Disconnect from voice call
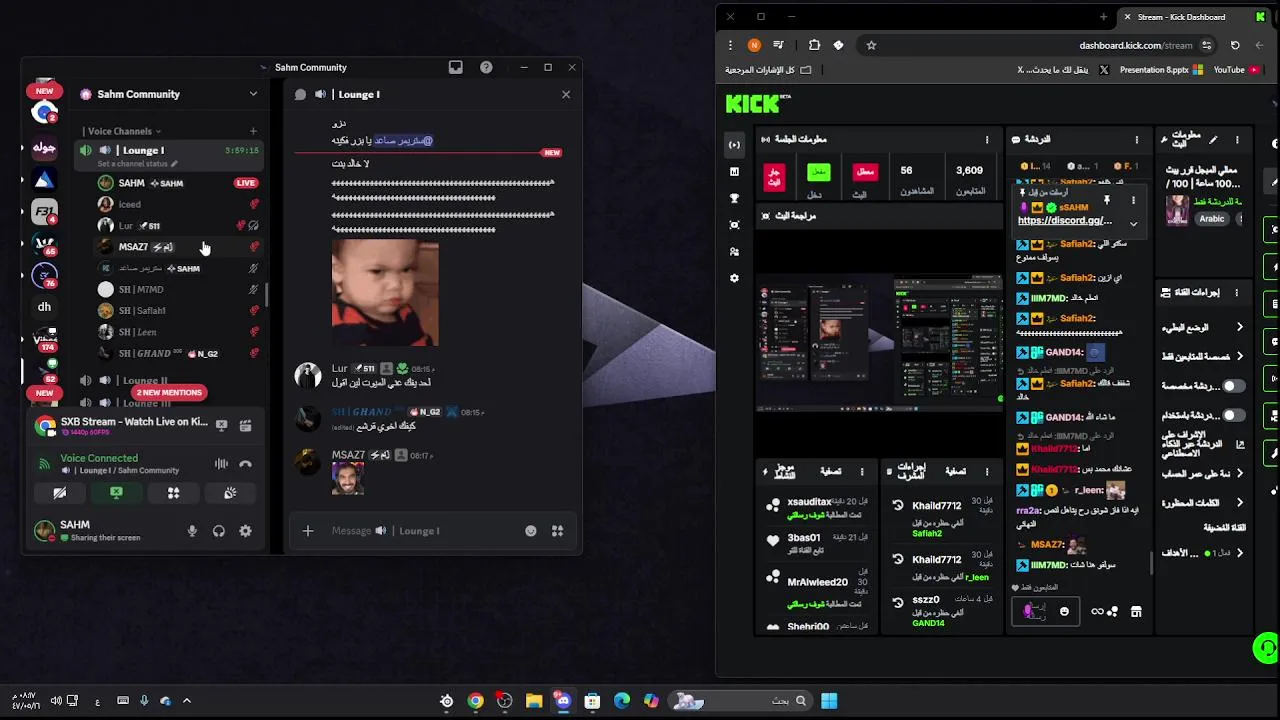The image size is (1280, 720). click(x=246, y=464)
